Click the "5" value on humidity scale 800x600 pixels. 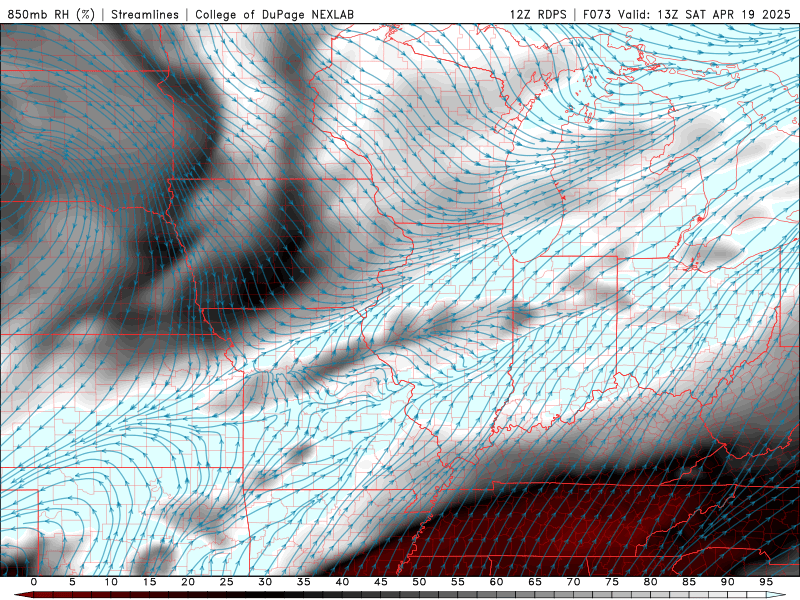point(72,582)
